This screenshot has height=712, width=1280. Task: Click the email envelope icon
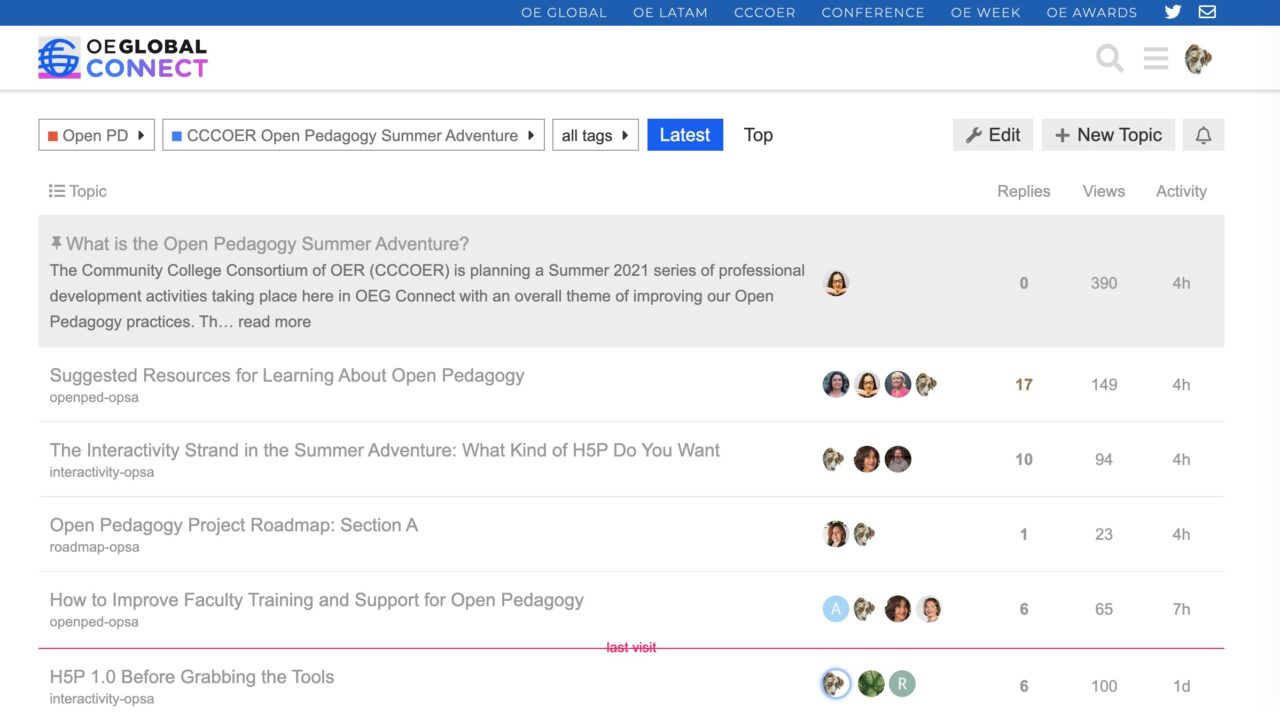click(x=1207, y=12)
